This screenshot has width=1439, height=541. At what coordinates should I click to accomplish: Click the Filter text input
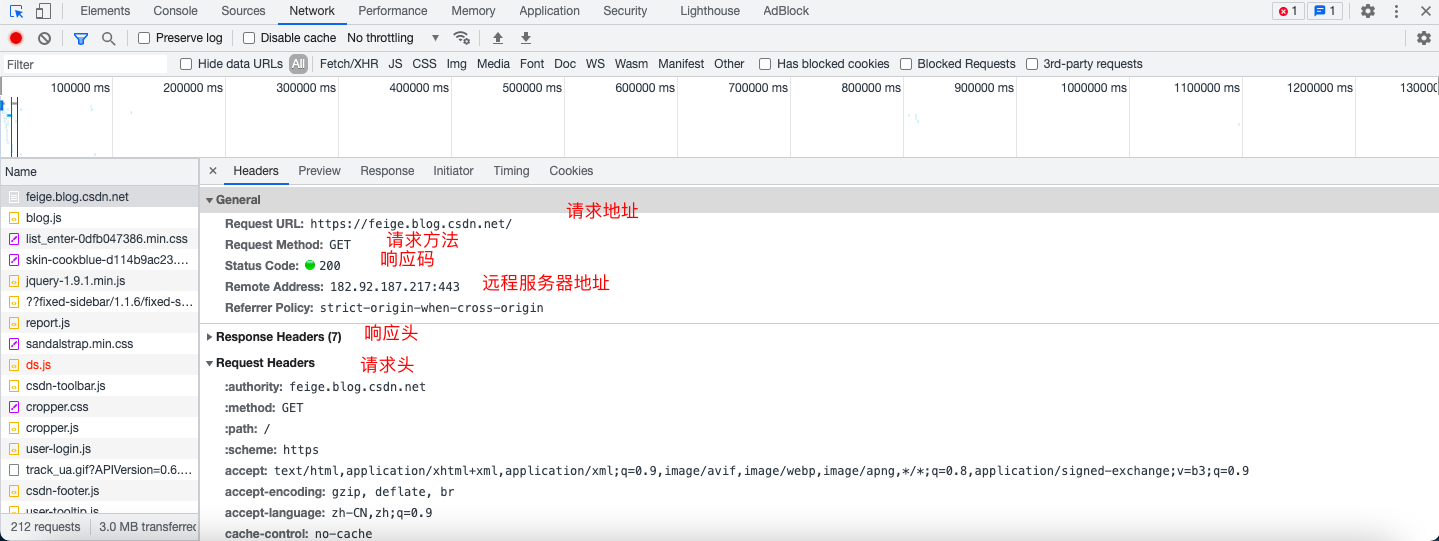(85, 64)
